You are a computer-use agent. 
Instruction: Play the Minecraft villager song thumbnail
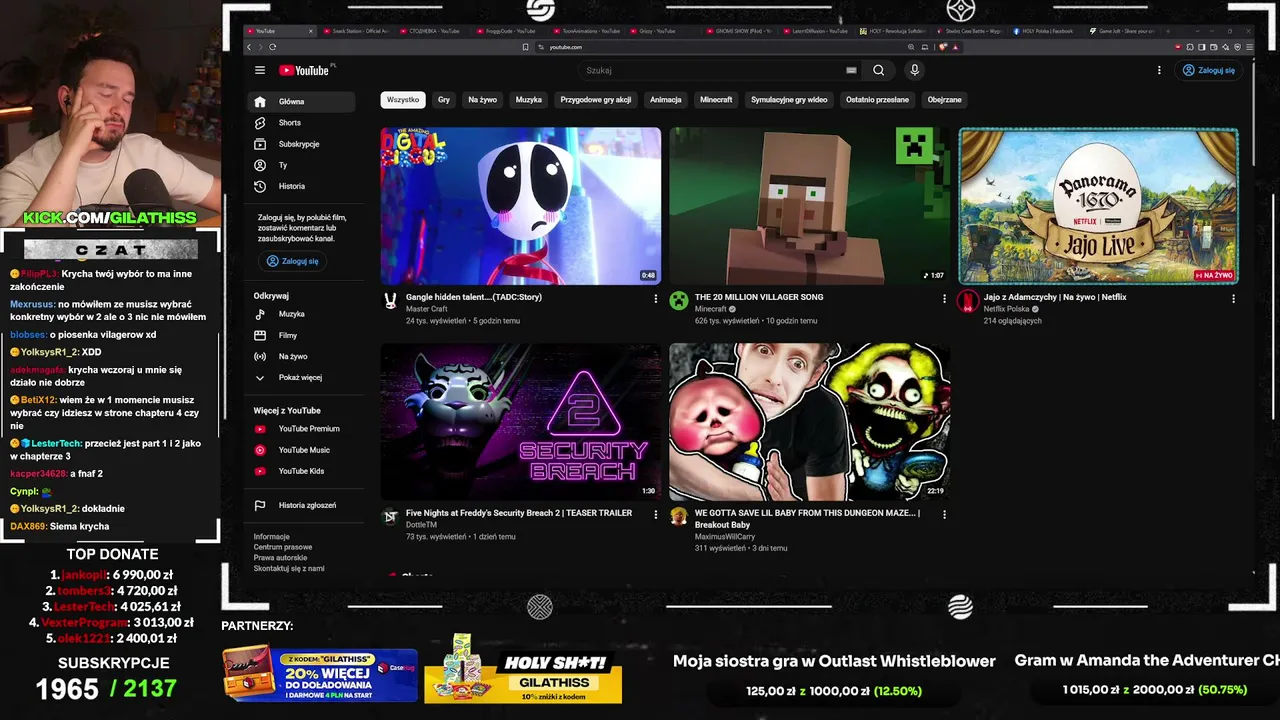809,206
